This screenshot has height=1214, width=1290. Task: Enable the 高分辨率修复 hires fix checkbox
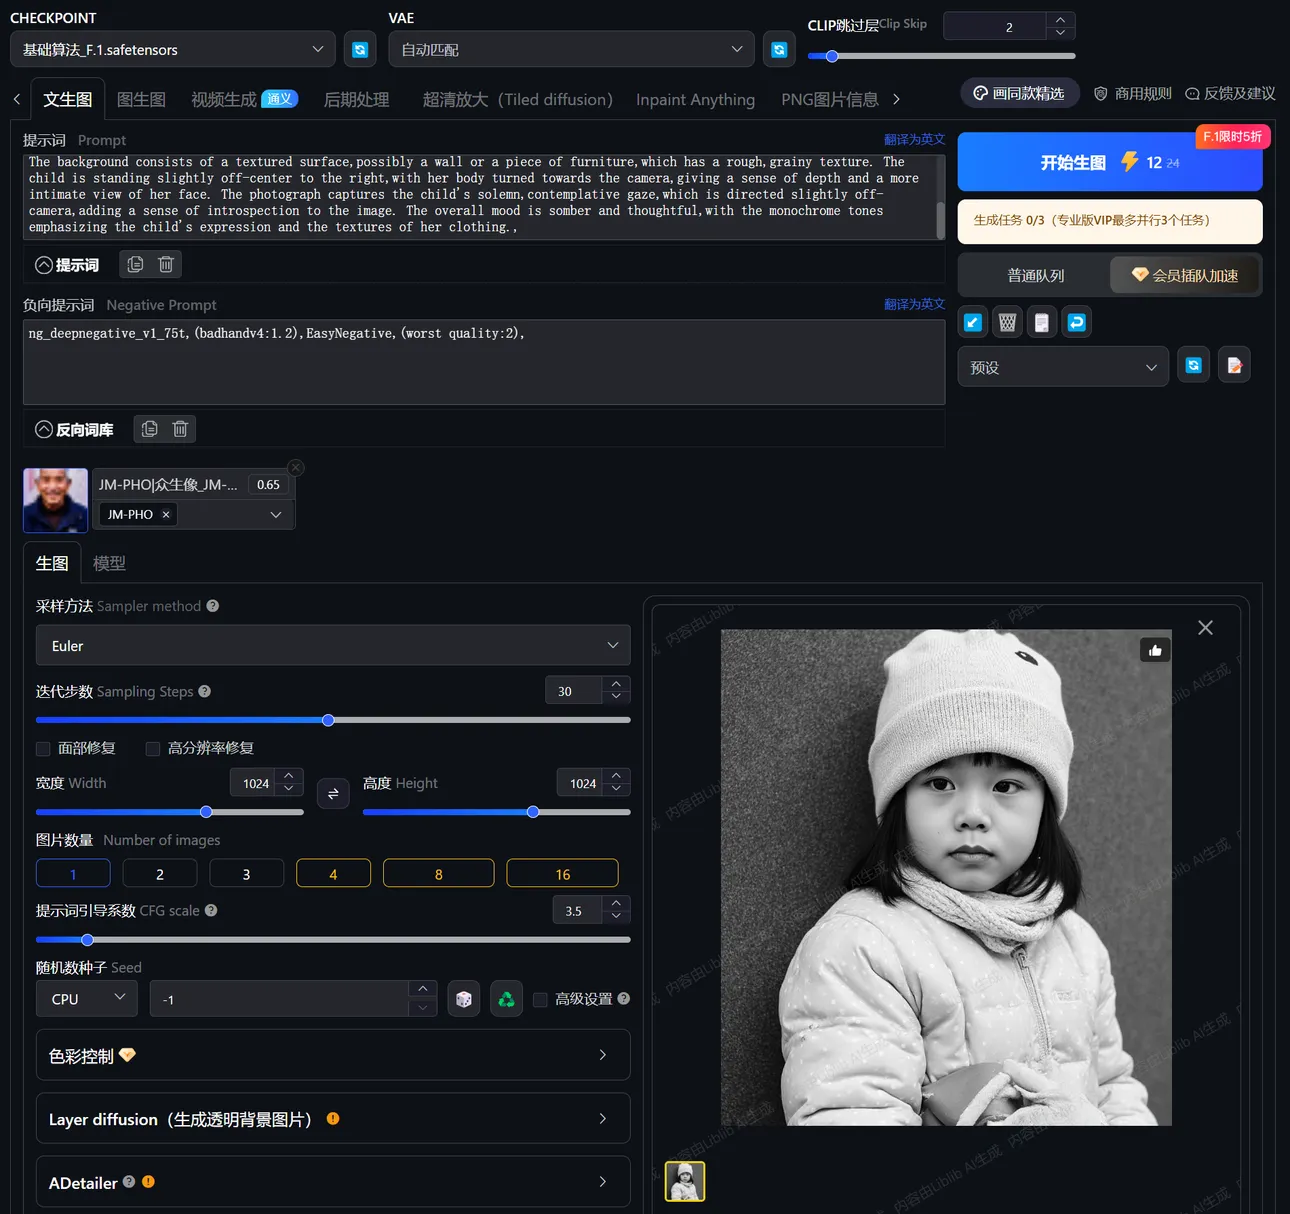tap(153, 749)
